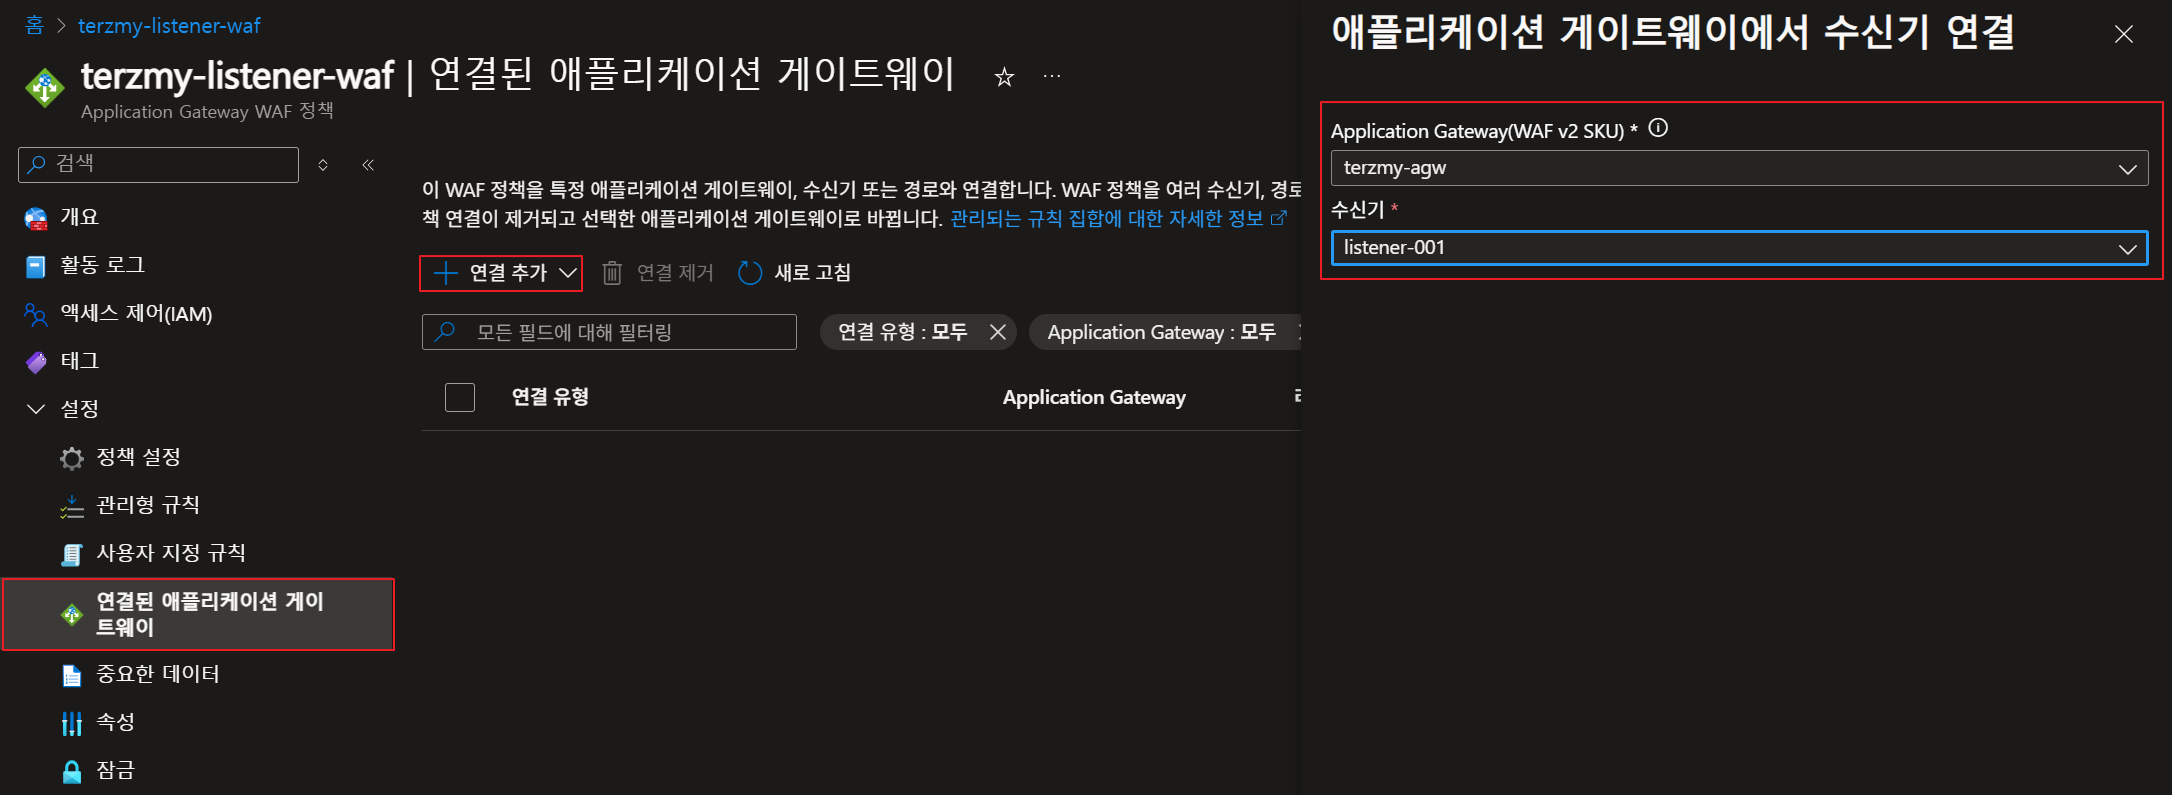Click the trash icon for 연결 제거
Screen dimensions: 2172x795
612,273
